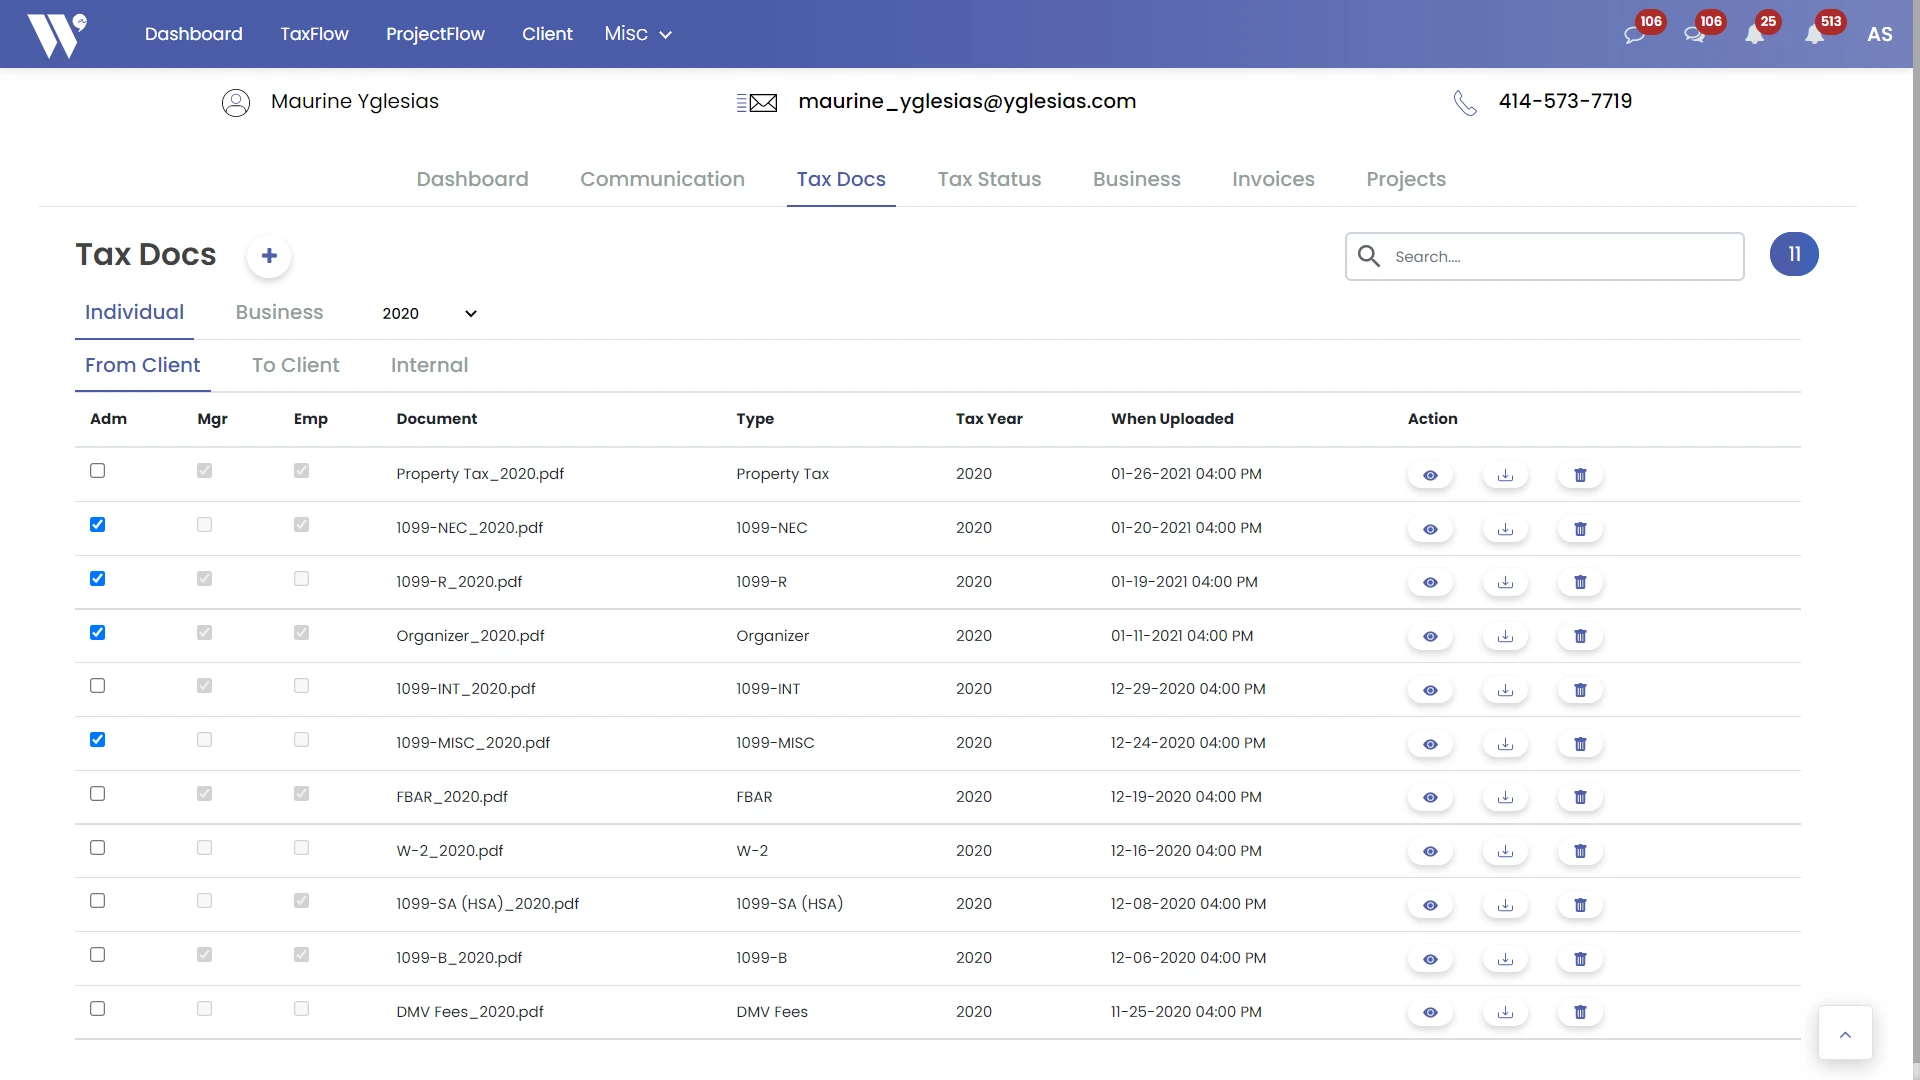
Task: Click the delete icon for DMV Fees_2020.pdf
Action: coord(1580,1013)
